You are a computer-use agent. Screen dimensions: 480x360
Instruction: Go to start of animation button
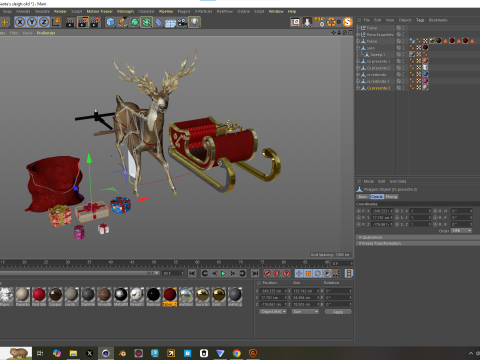192,273
